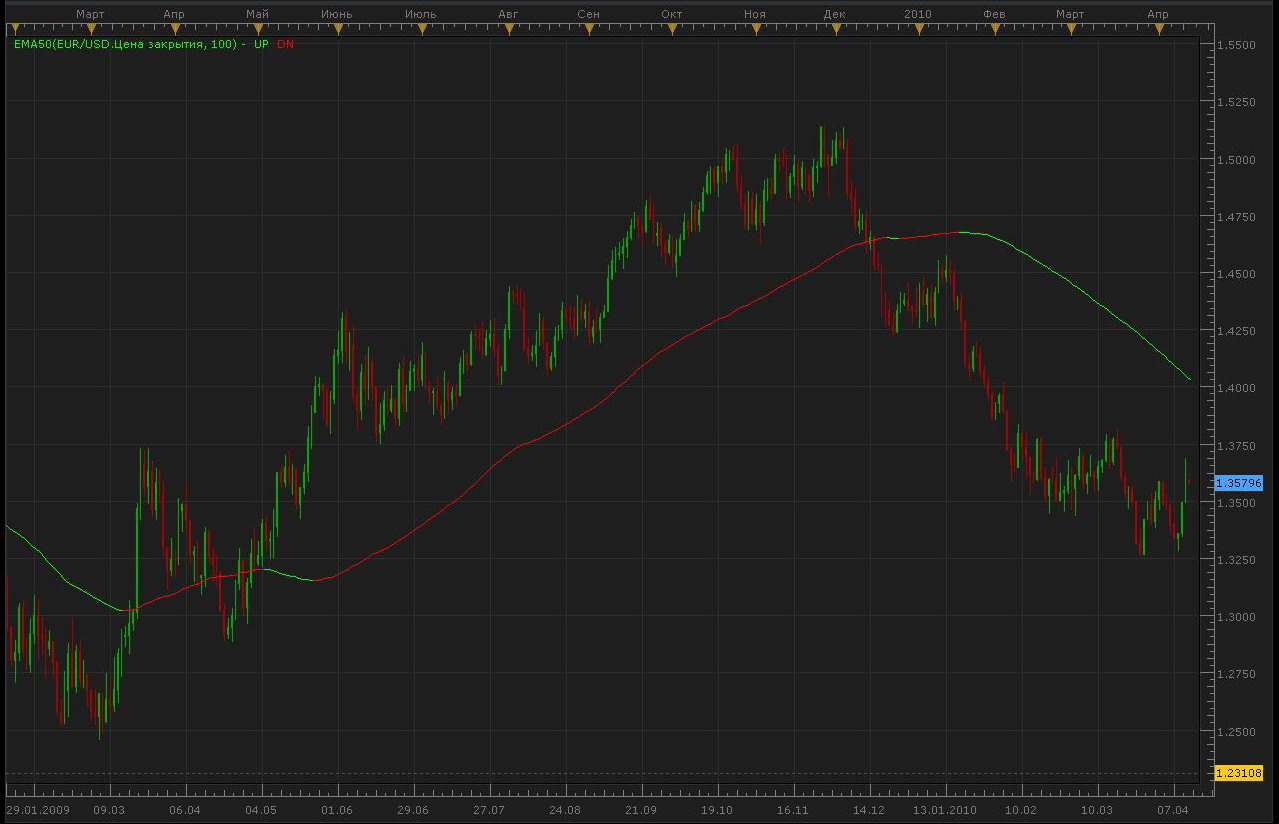Screen dimensions: 1279x824
Task: Click the 1.5250 price axis label
Action: click(x=1237, y=102)
